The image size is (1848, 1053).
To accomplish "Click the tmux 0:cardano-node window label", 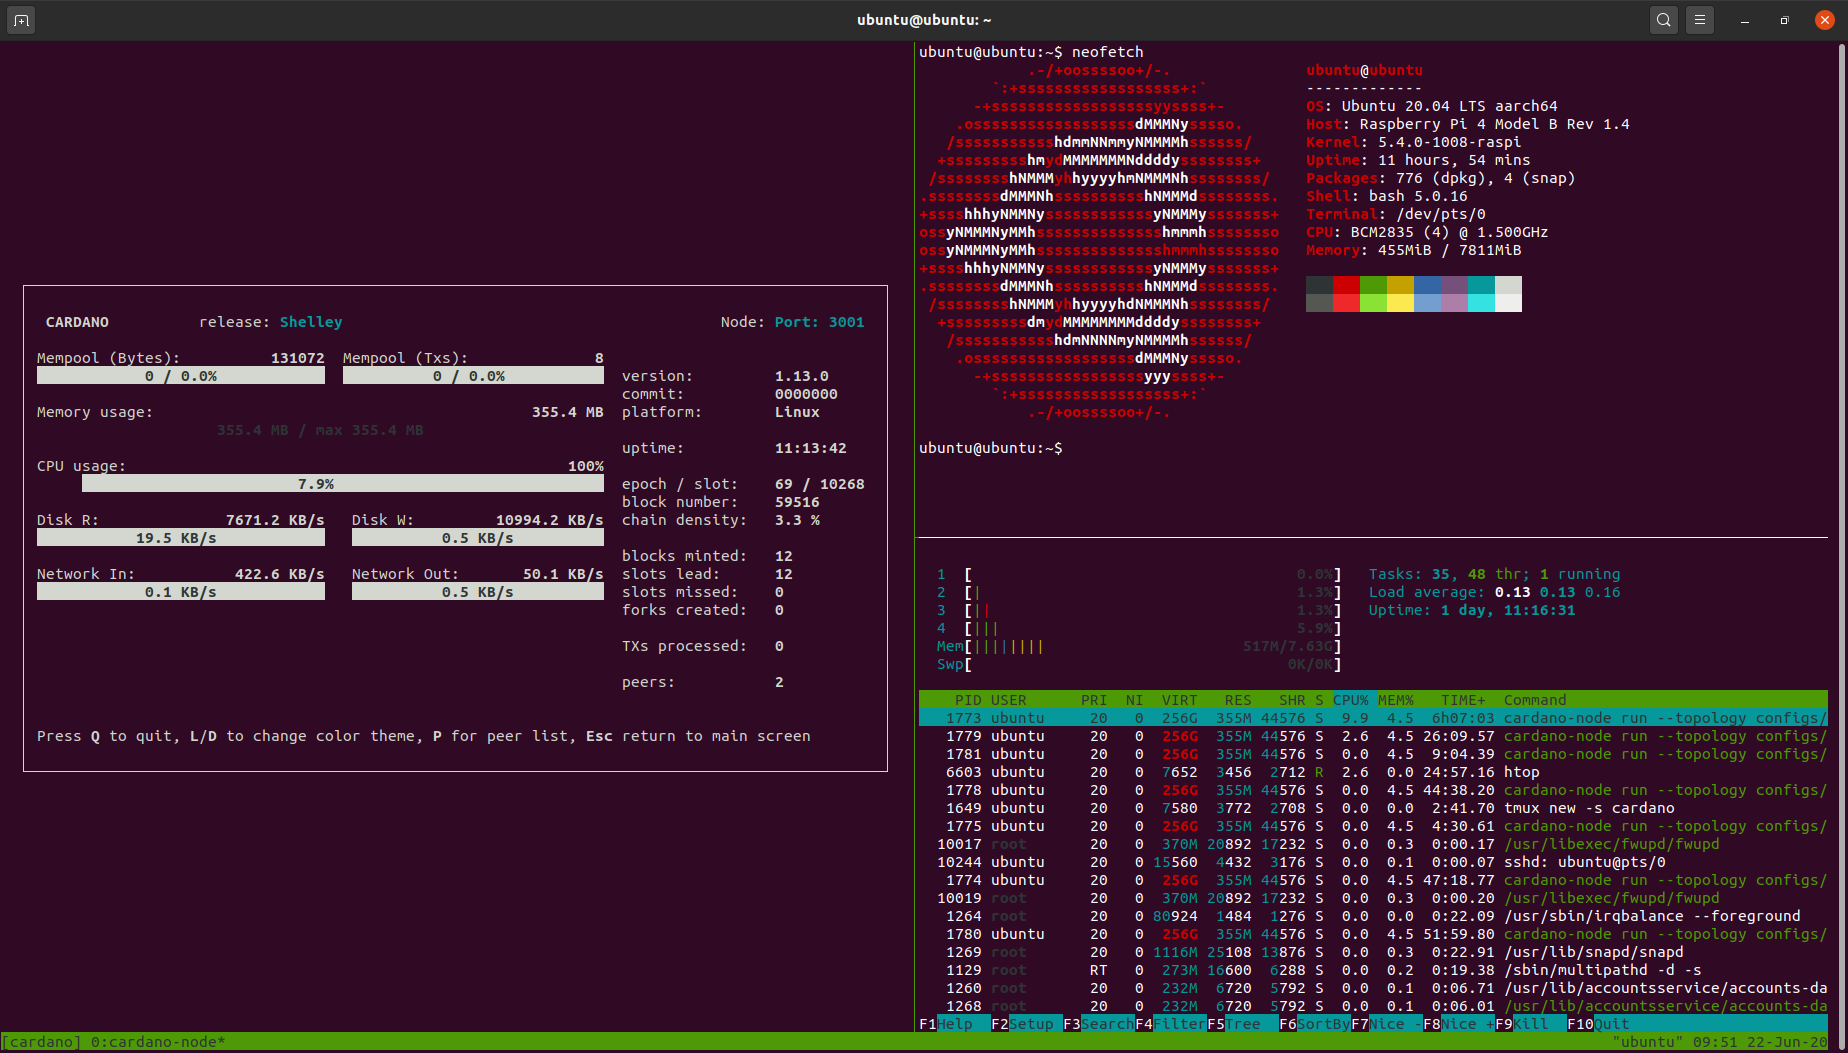I will (158, 1042).
